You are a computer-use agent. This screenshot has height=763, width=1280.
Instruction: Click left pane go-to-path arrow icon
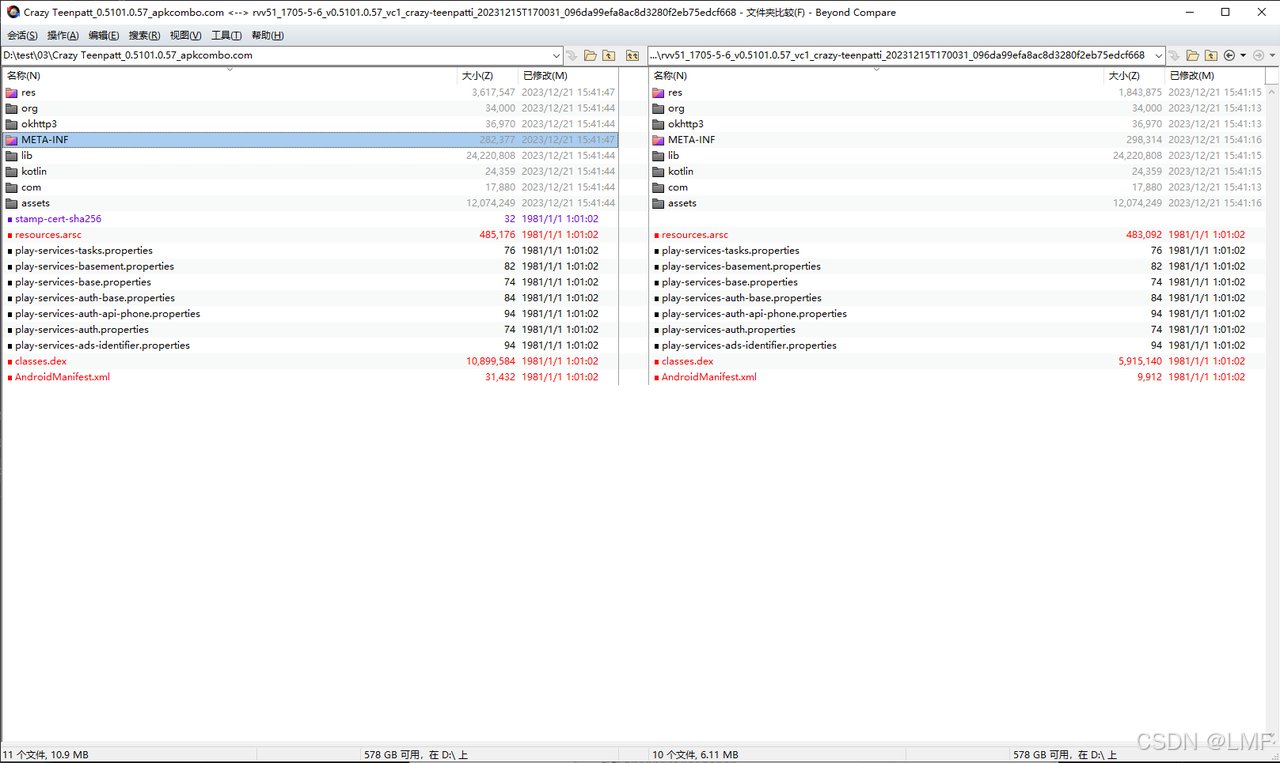point(572,56)
